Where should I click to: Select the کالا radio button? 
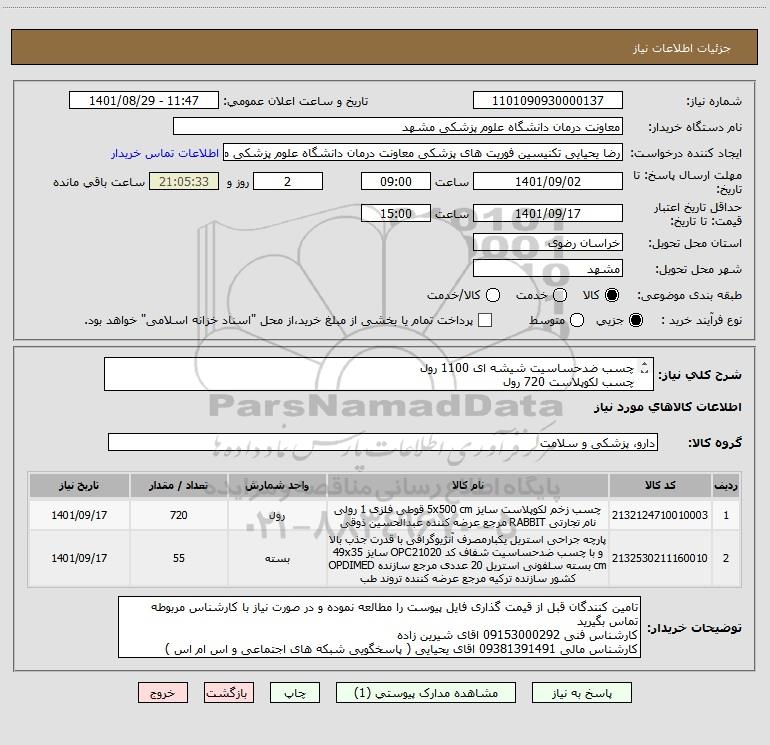click(612, 295)
